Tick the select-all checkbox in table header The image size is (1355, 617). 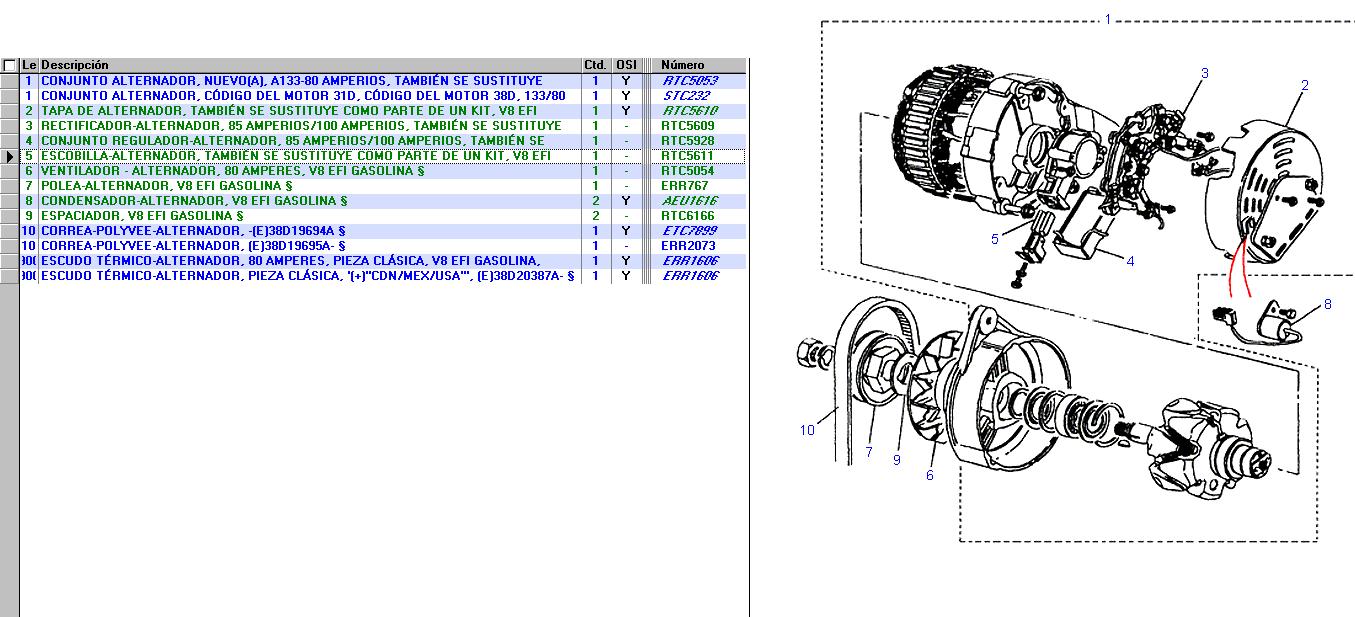pyautogui.click(x=9, y=65)
